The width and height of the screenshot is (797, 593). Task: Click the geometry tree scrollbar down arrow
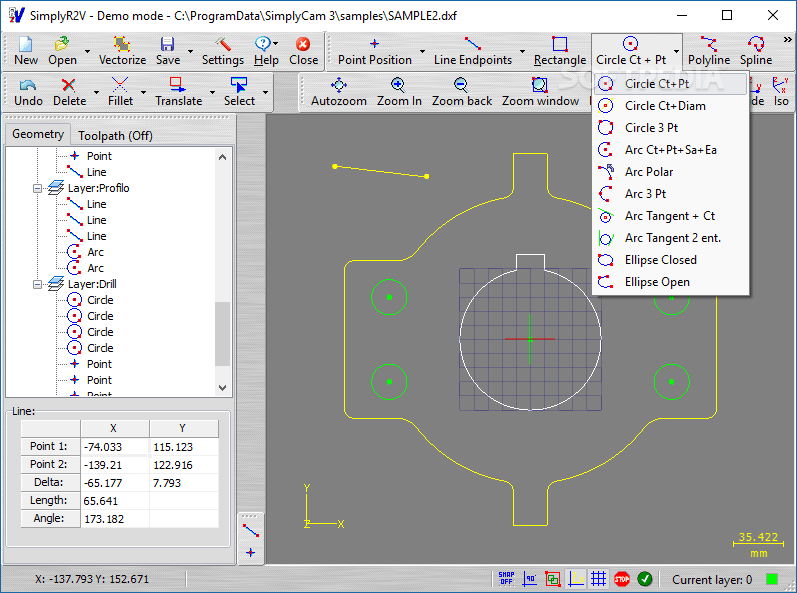(222, 388)
